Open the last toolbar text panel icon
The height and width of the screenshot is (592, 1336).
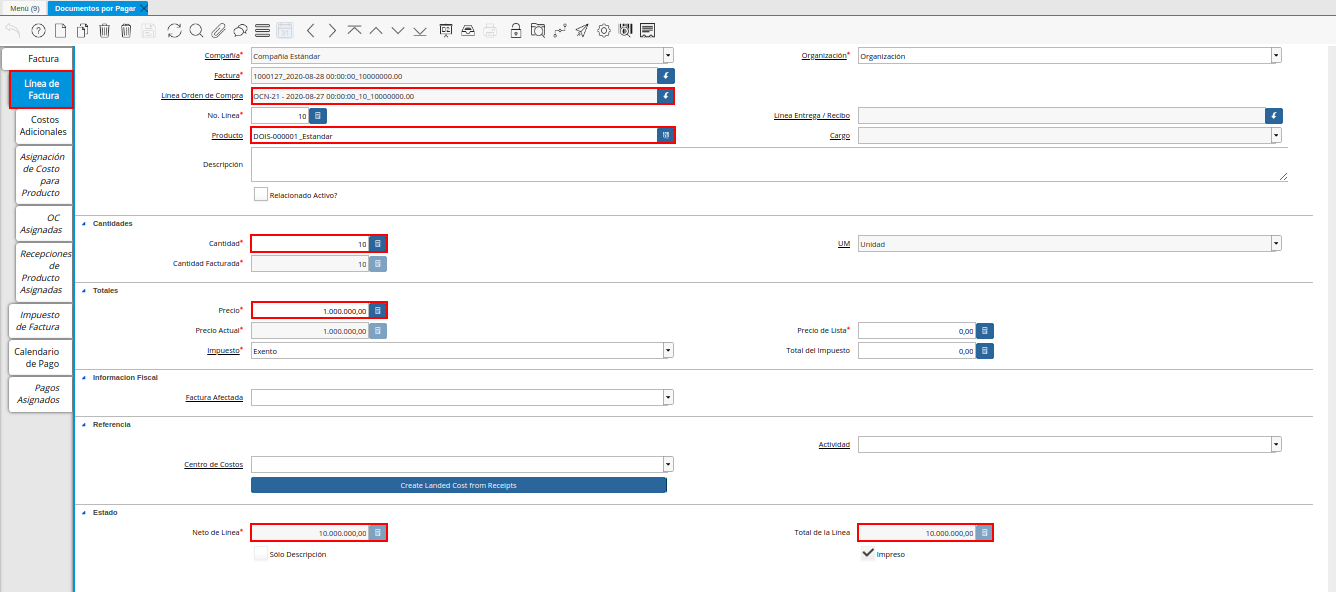point(648,30)
